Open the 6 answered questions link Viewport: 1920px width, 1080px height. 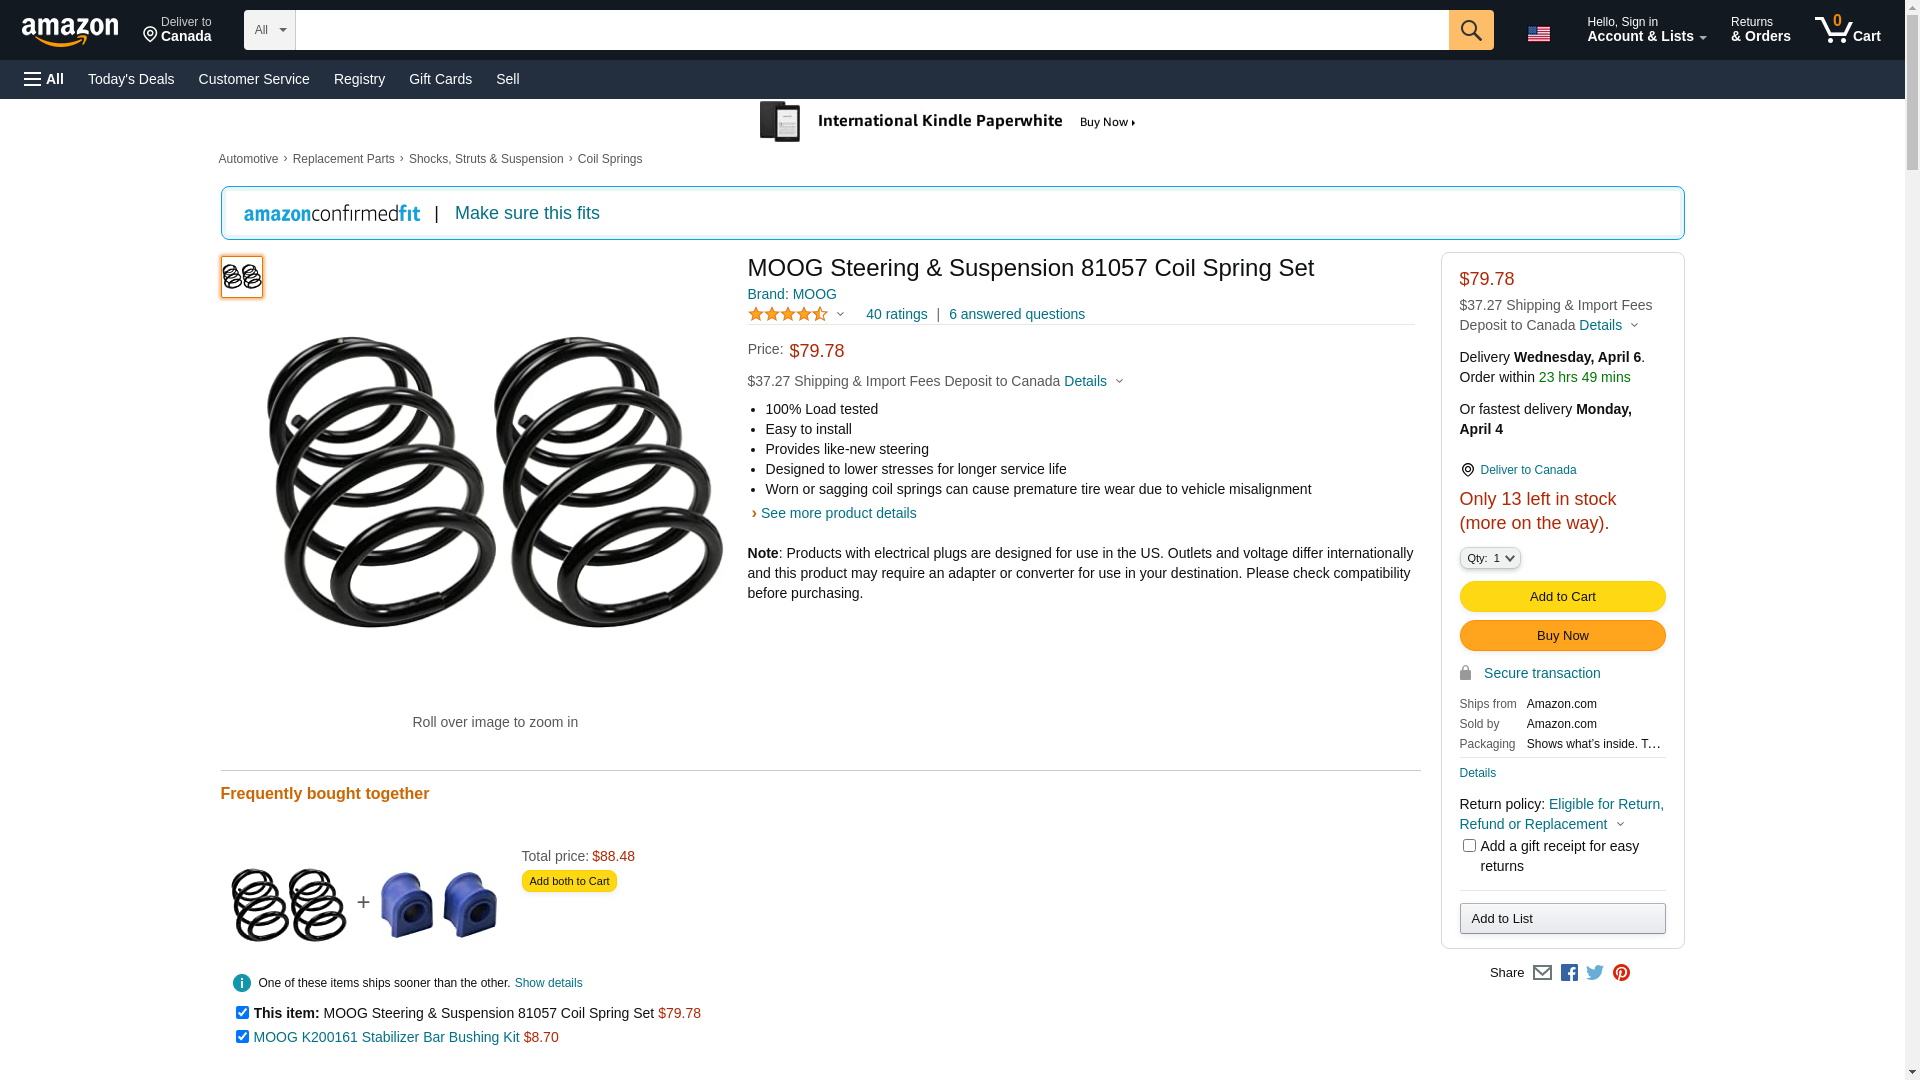(1016, 314)
